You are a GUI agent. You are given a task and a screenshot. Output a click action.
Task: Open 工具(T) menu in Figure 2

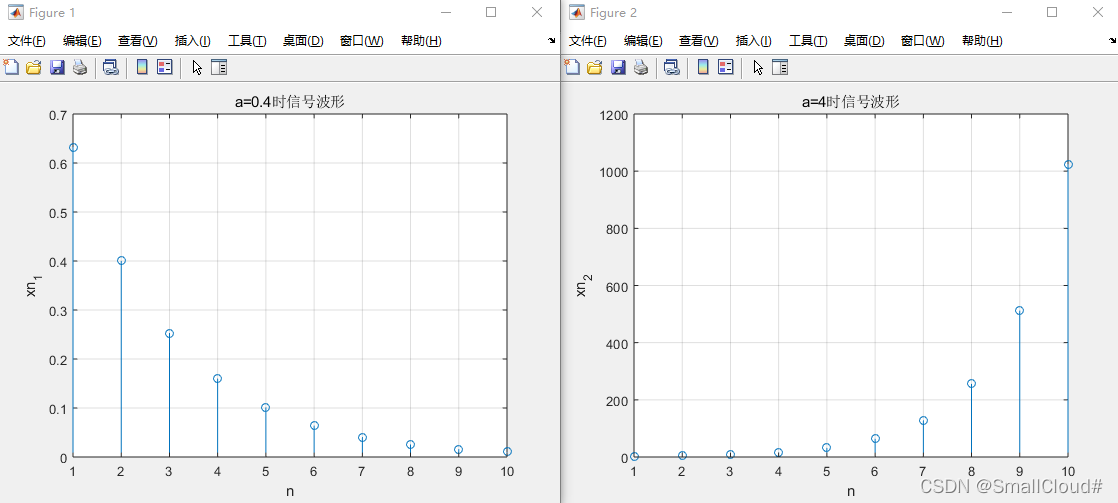808,41
